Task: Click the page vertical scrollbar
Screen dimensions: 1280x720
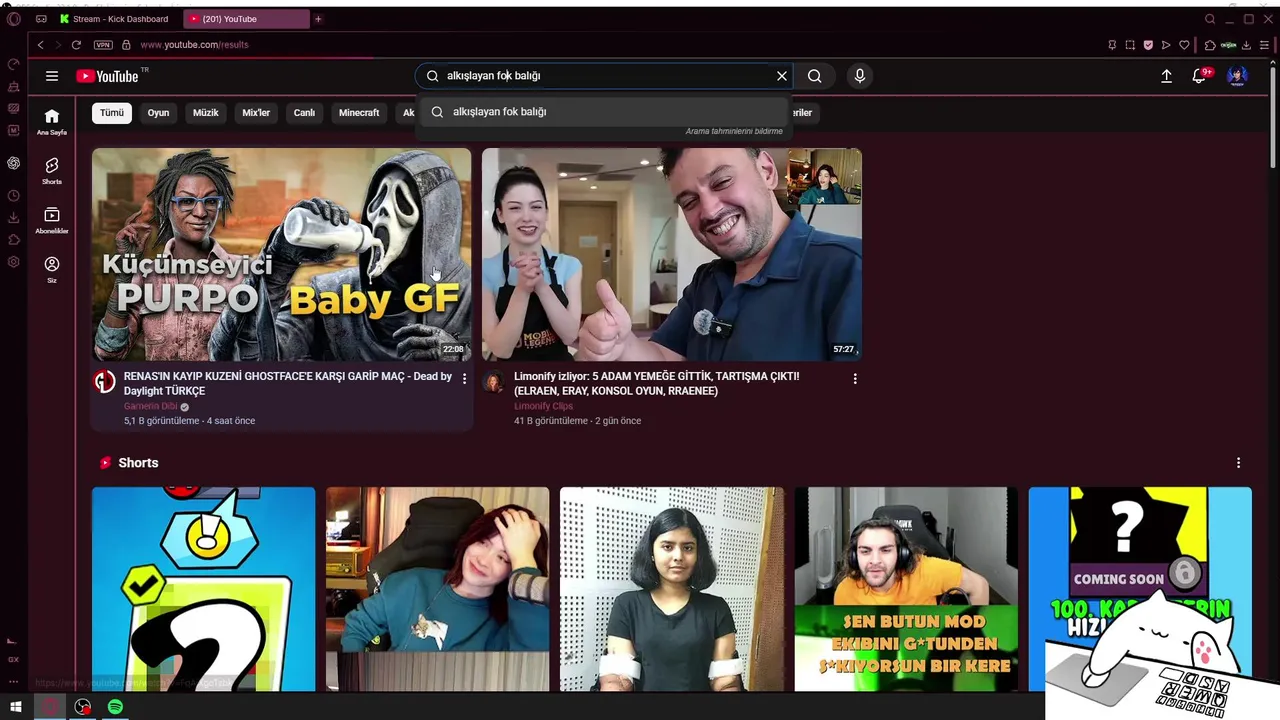Action: (x=1273, y=115)
